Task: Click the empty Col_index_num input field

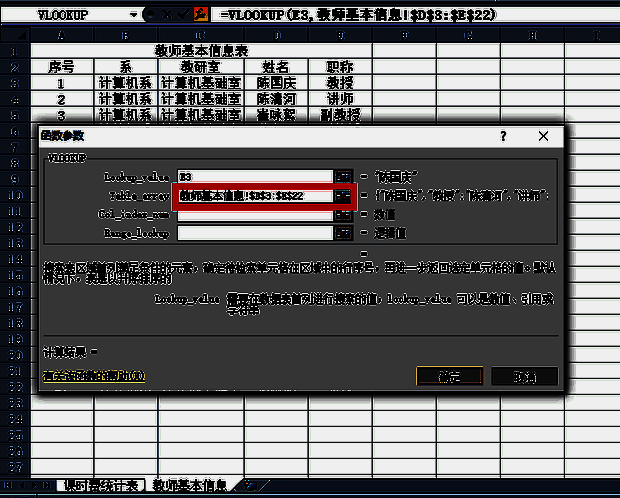Action: (255, 214)
